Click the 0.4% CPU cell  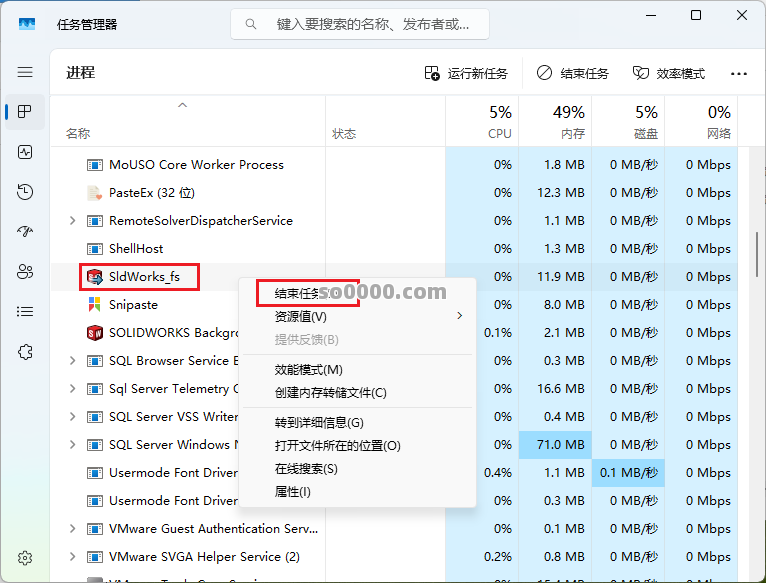tap(482, 473)
